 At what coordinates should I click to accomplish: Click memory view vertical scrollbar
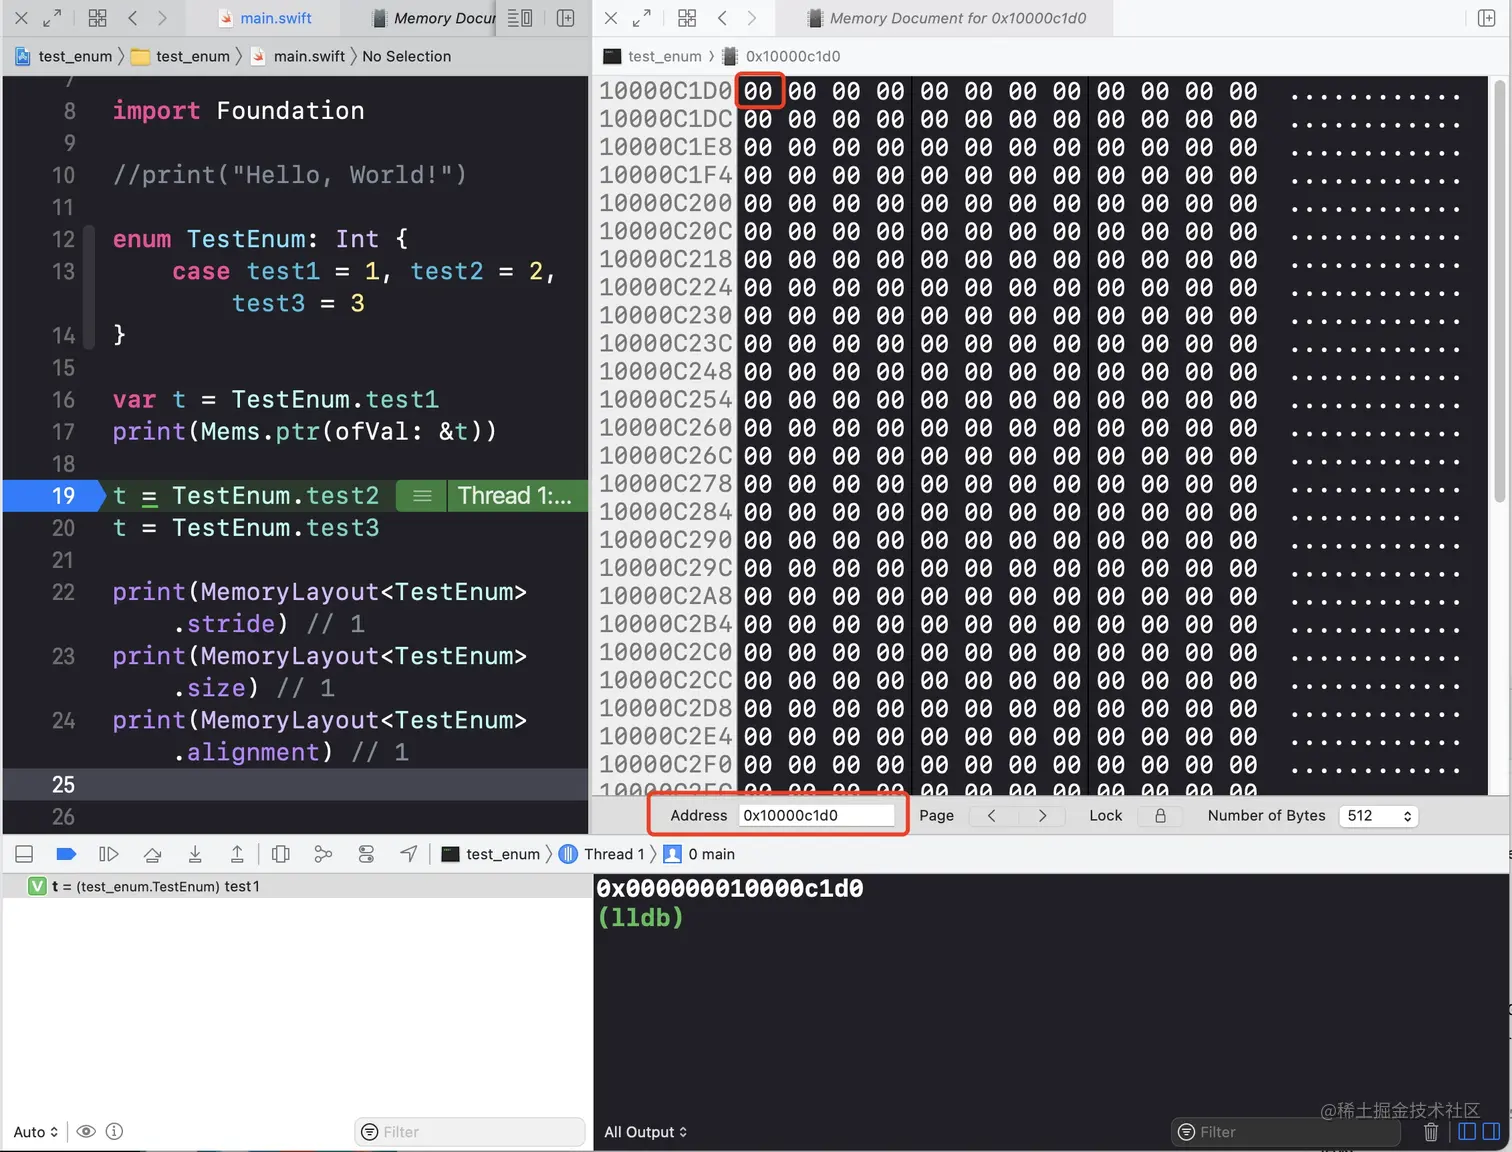[1499, 290]
